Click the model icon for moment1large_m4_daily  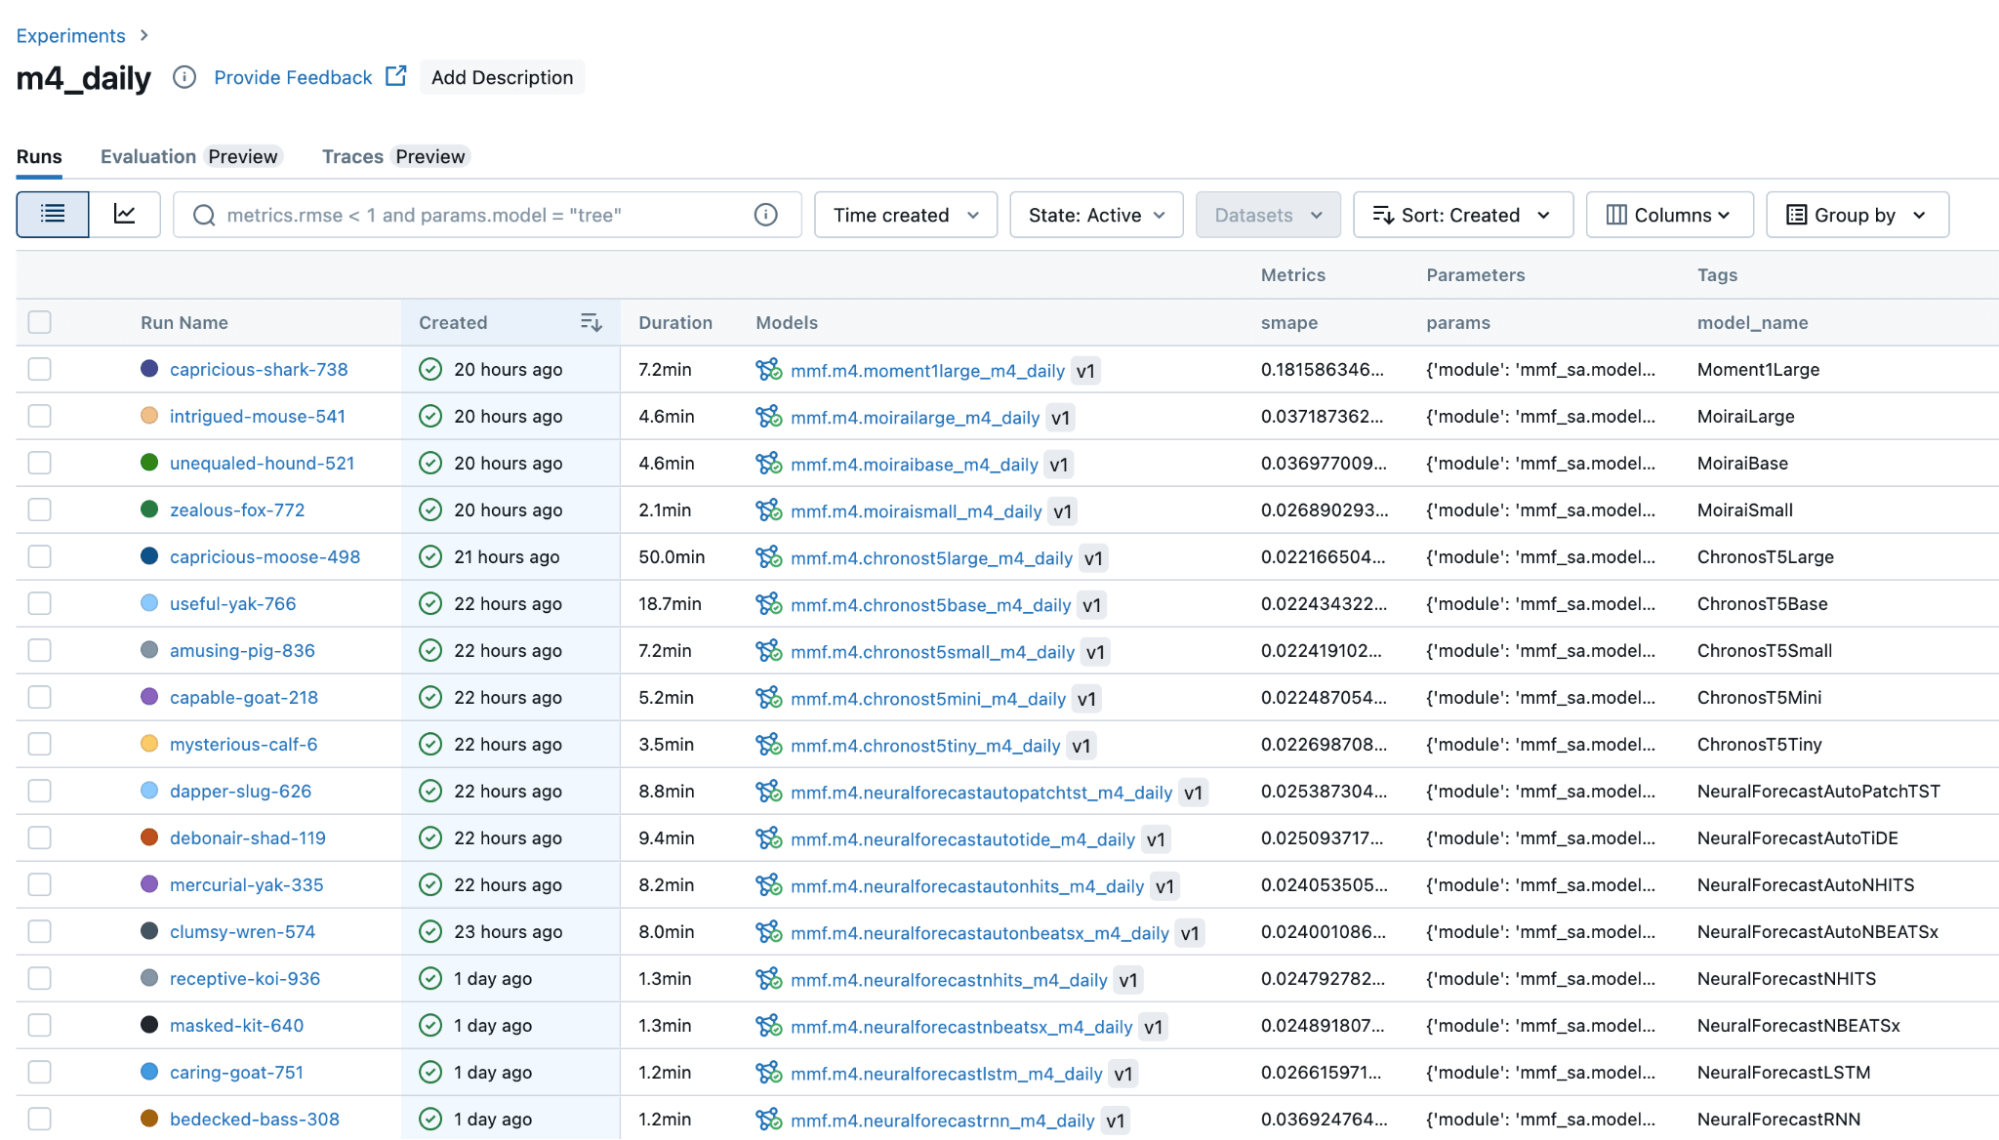(x=768, y=370)
